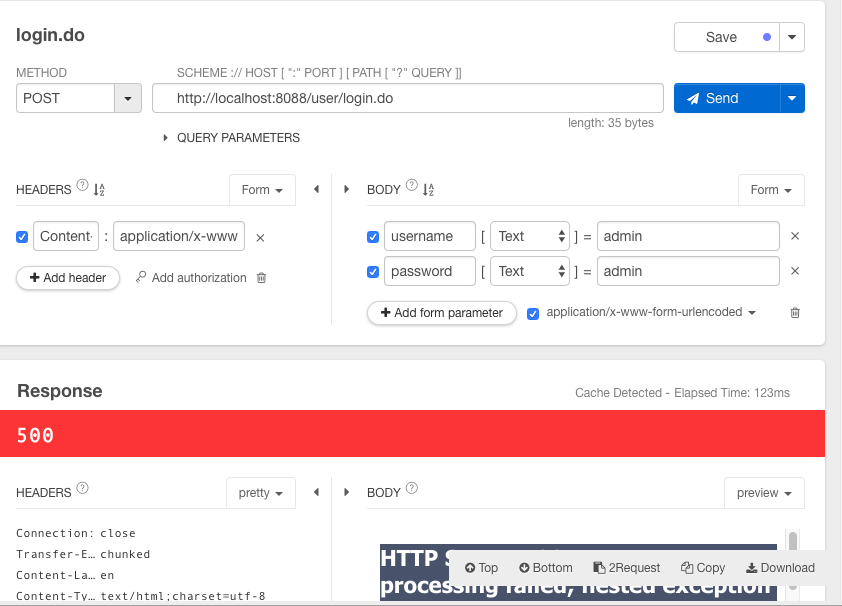Collapse response body panel with right arrow

(x=346, y=492)
